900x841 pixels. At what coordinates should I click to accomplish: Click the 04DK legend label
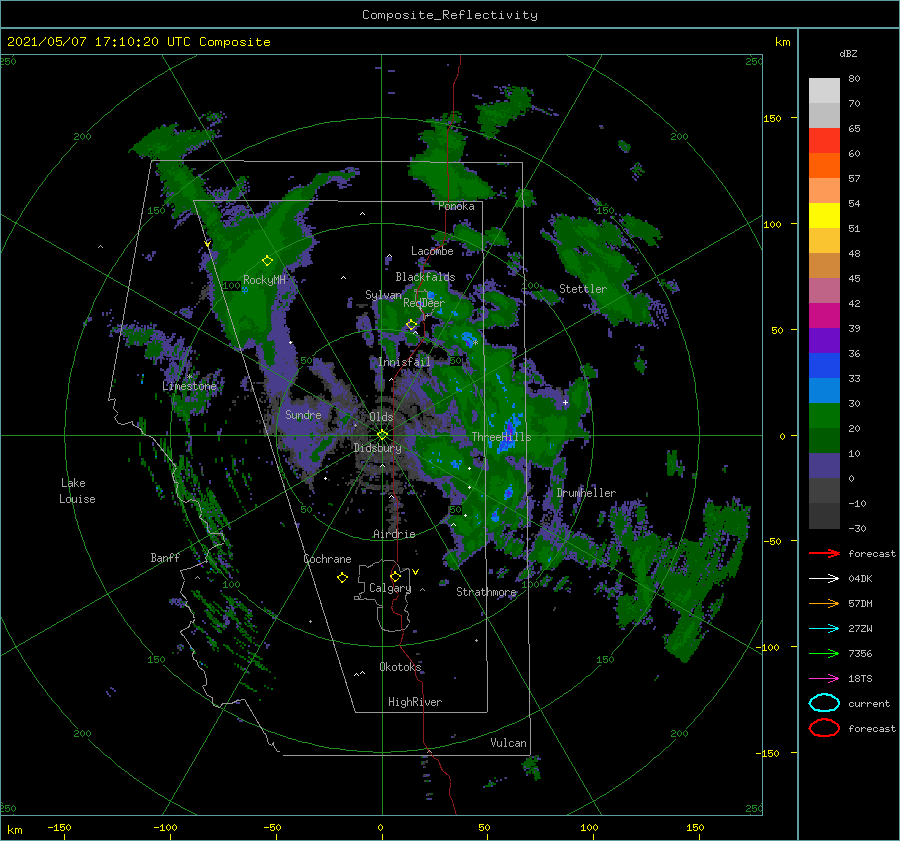tap(860, 579)
